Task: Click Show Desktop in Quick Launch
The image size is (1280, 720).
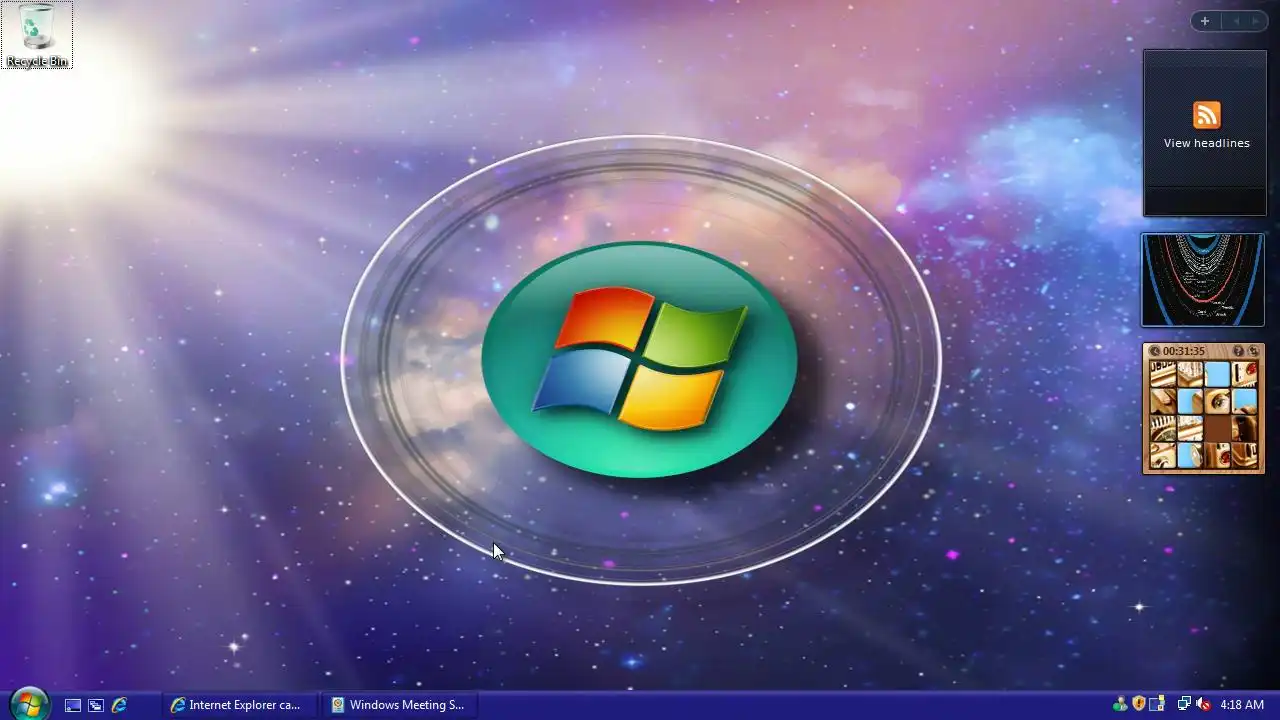Action: click(x=73, y=705)
